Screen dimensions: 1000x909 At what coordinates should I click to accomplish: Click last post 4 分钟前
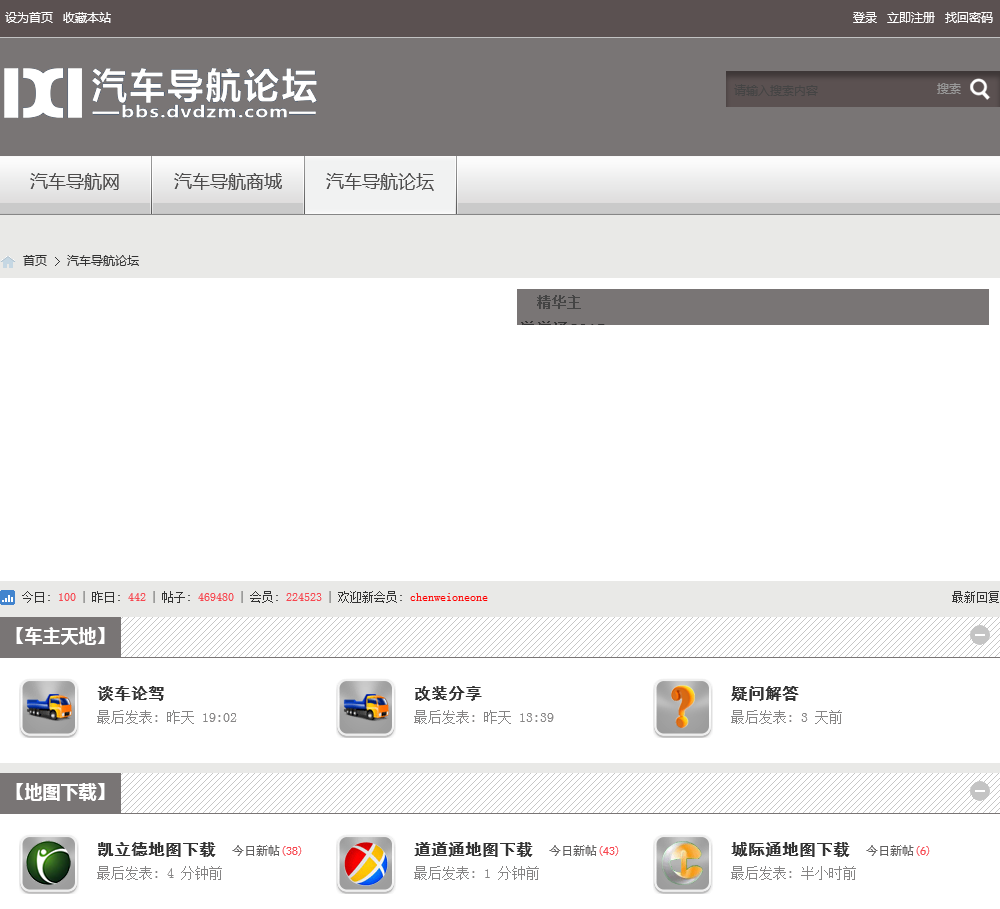tap(195, 873)
